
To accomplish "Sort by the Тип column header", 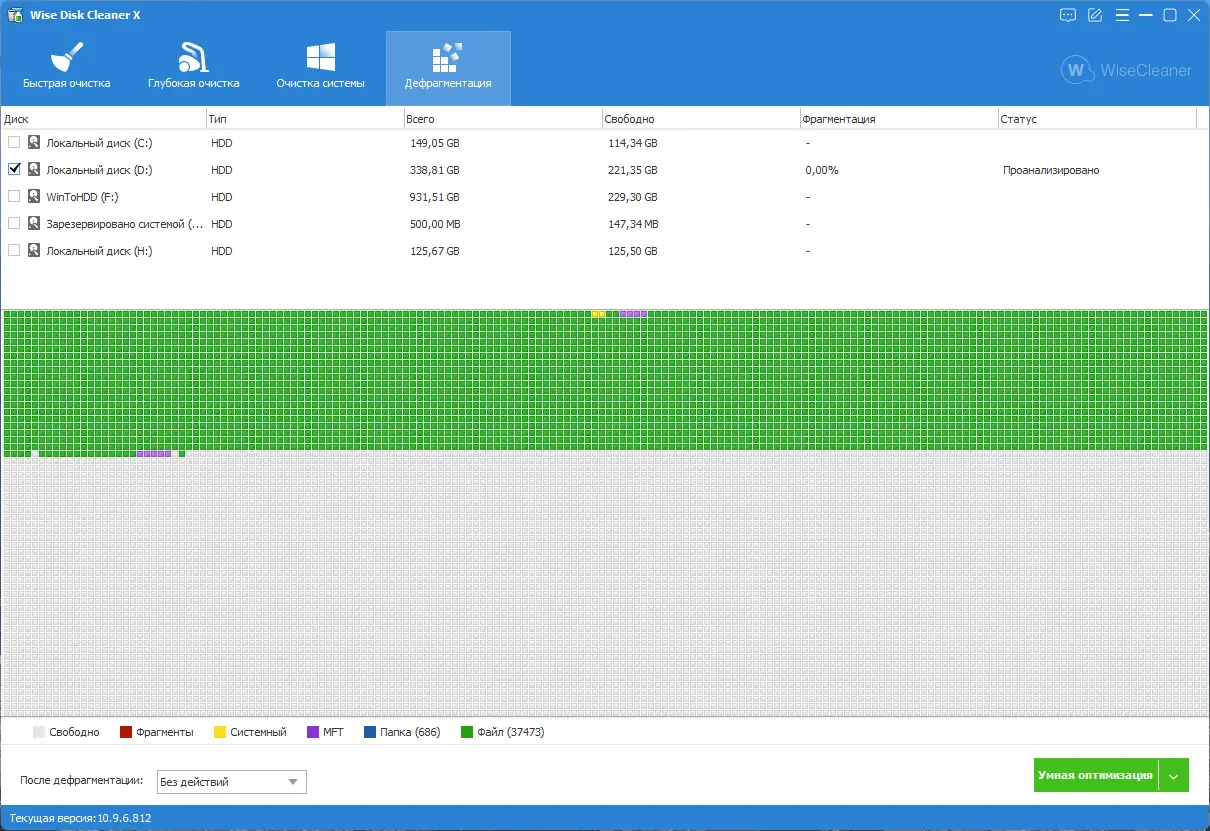I will pos(304,119).
